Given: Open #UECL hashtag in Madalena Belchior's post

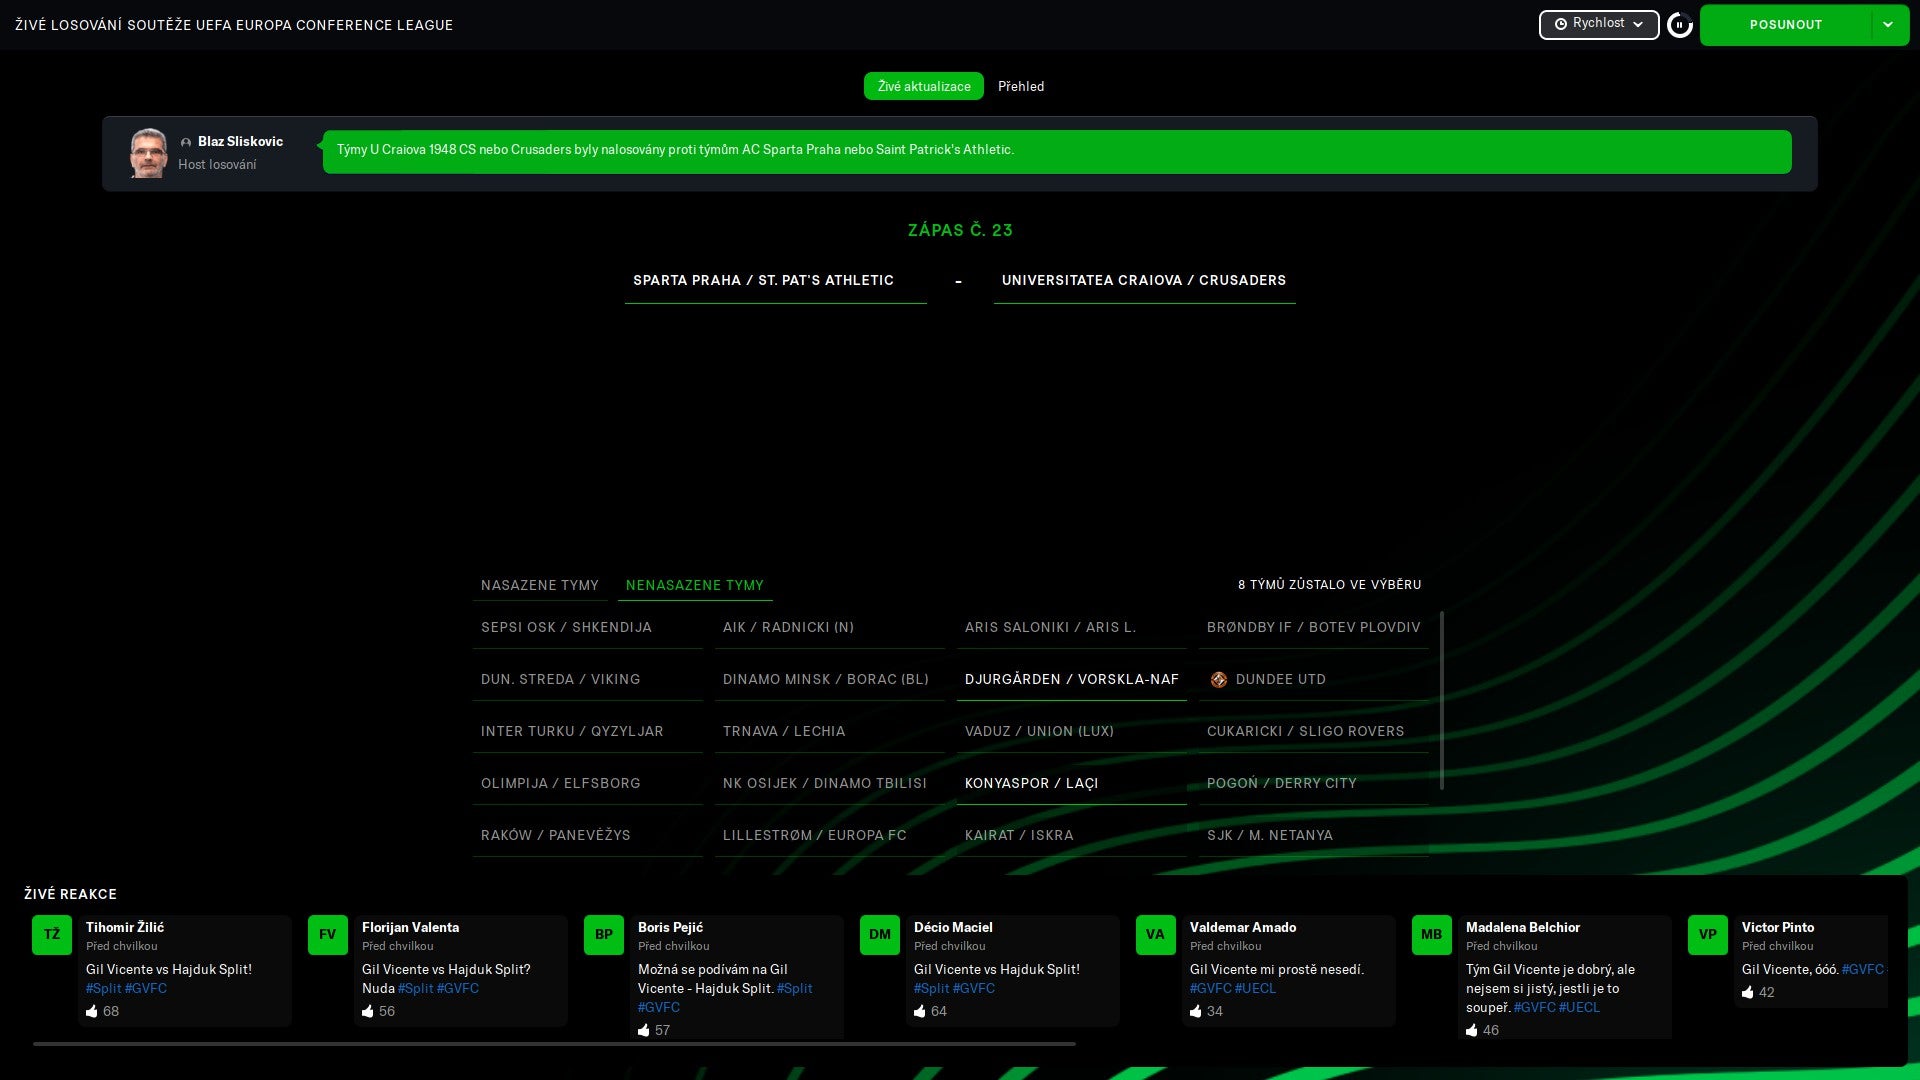Looking at the screenshot, I should (1579, 1007).
